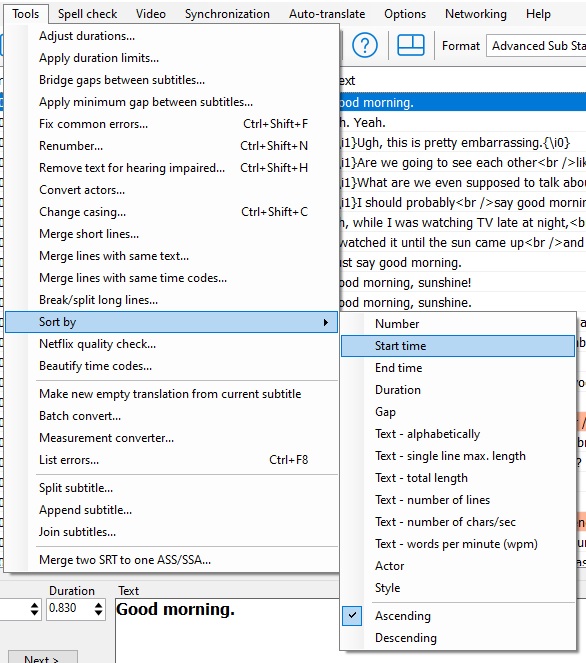Adjust the Duration 0.830 spinner arrows
Image resolution: width=586 pixels, height=663 pixels.
98,609
